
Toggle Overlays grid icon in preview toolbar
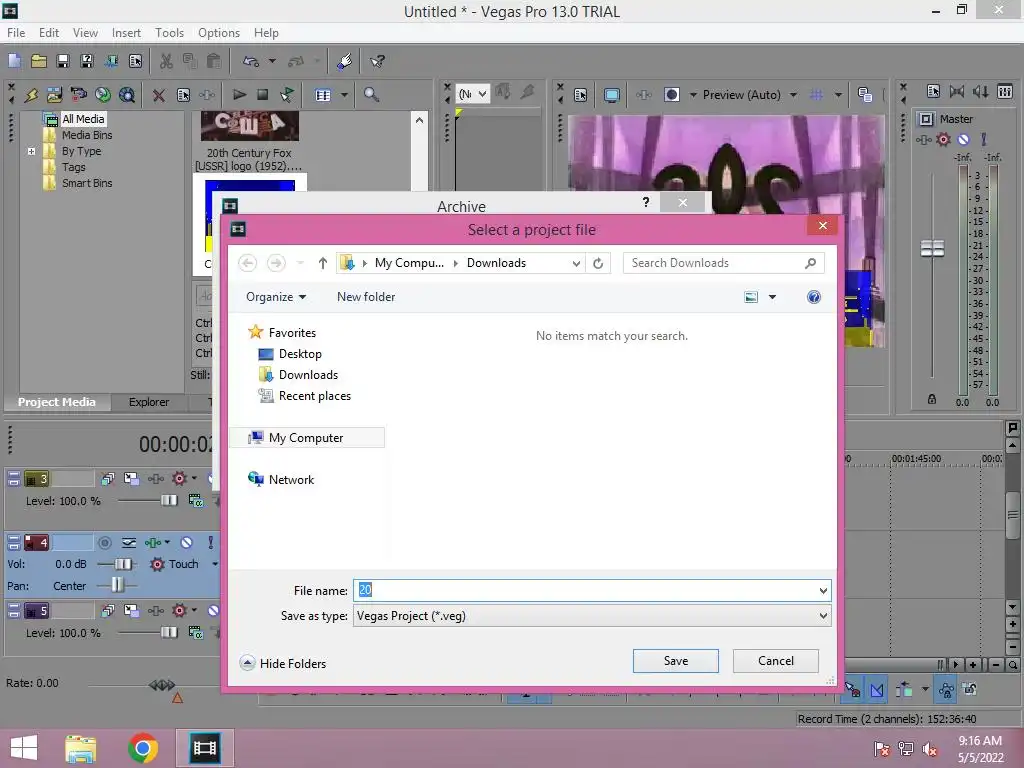(816, 95)
